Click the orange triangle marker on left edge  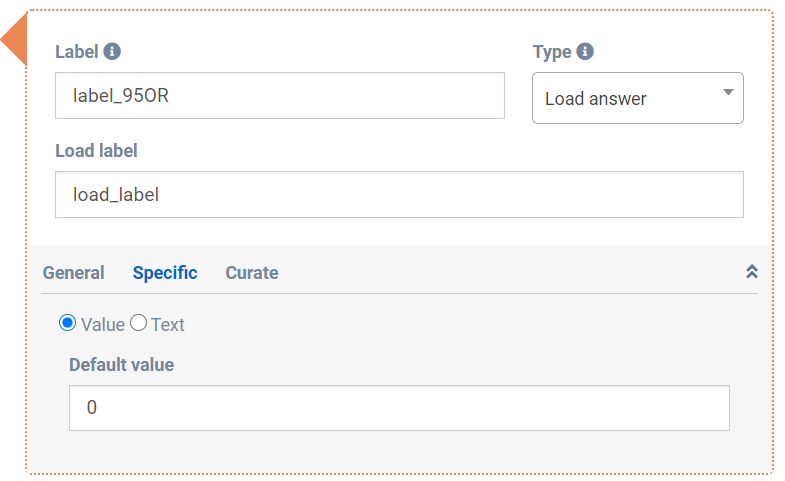coord(15,42)
